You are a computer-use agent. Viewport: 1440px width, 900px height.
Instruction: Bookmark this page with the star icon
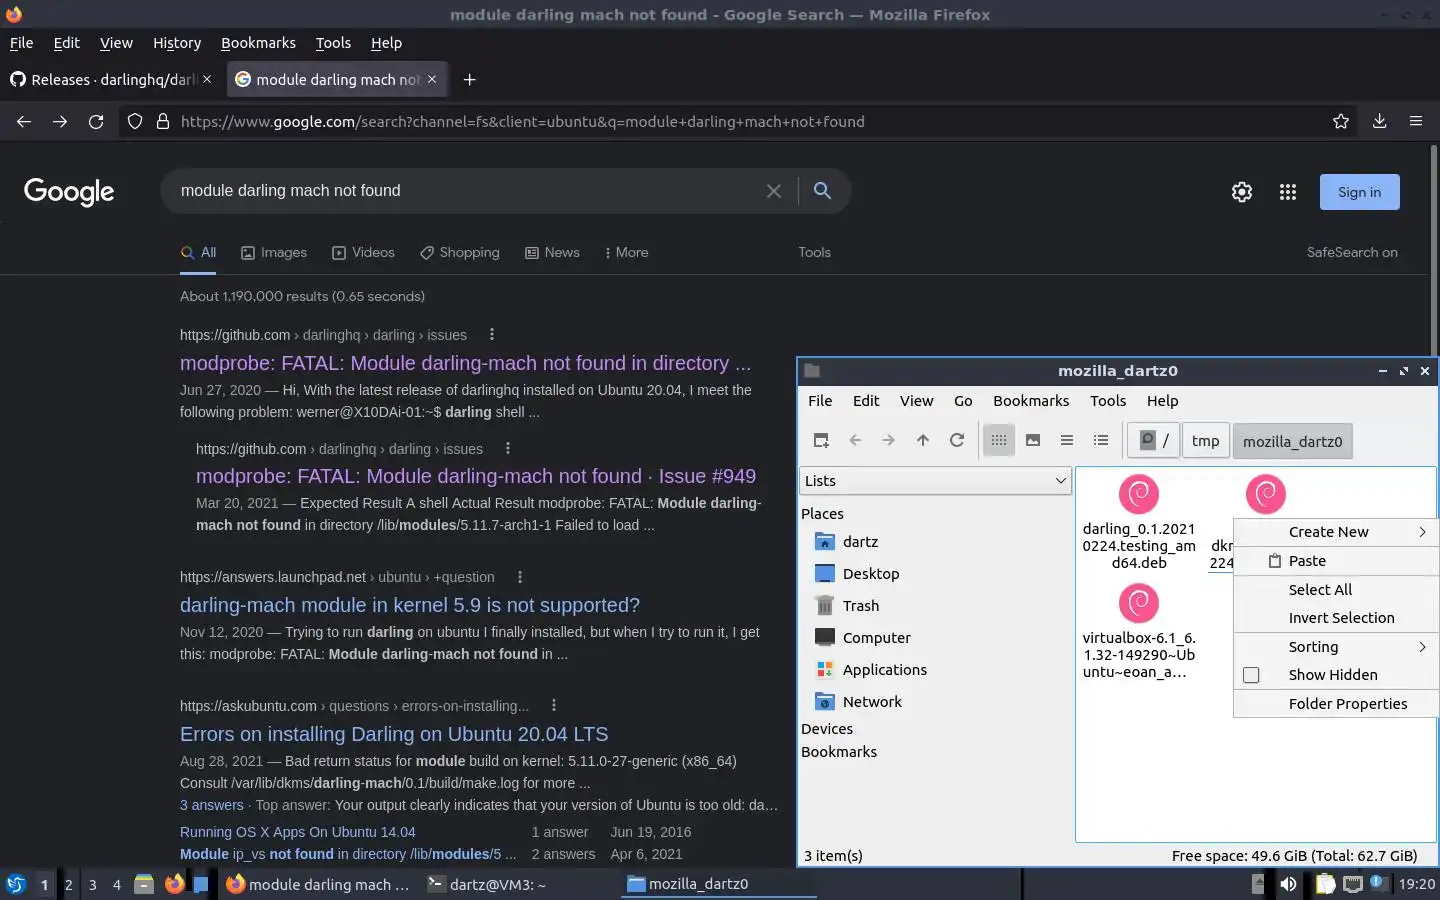1341,121
